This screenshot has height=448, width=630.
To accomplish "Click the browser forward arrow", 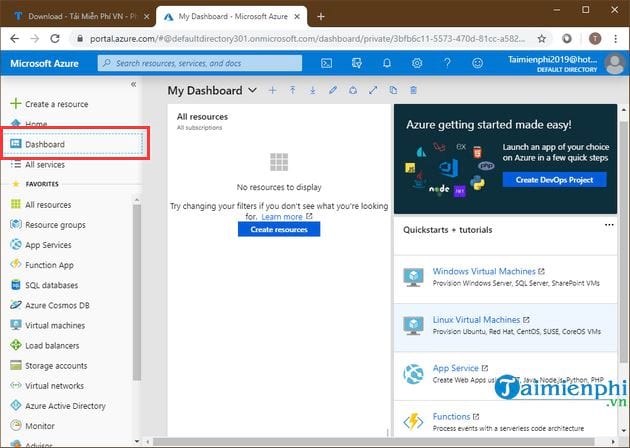I will point(35,39).
